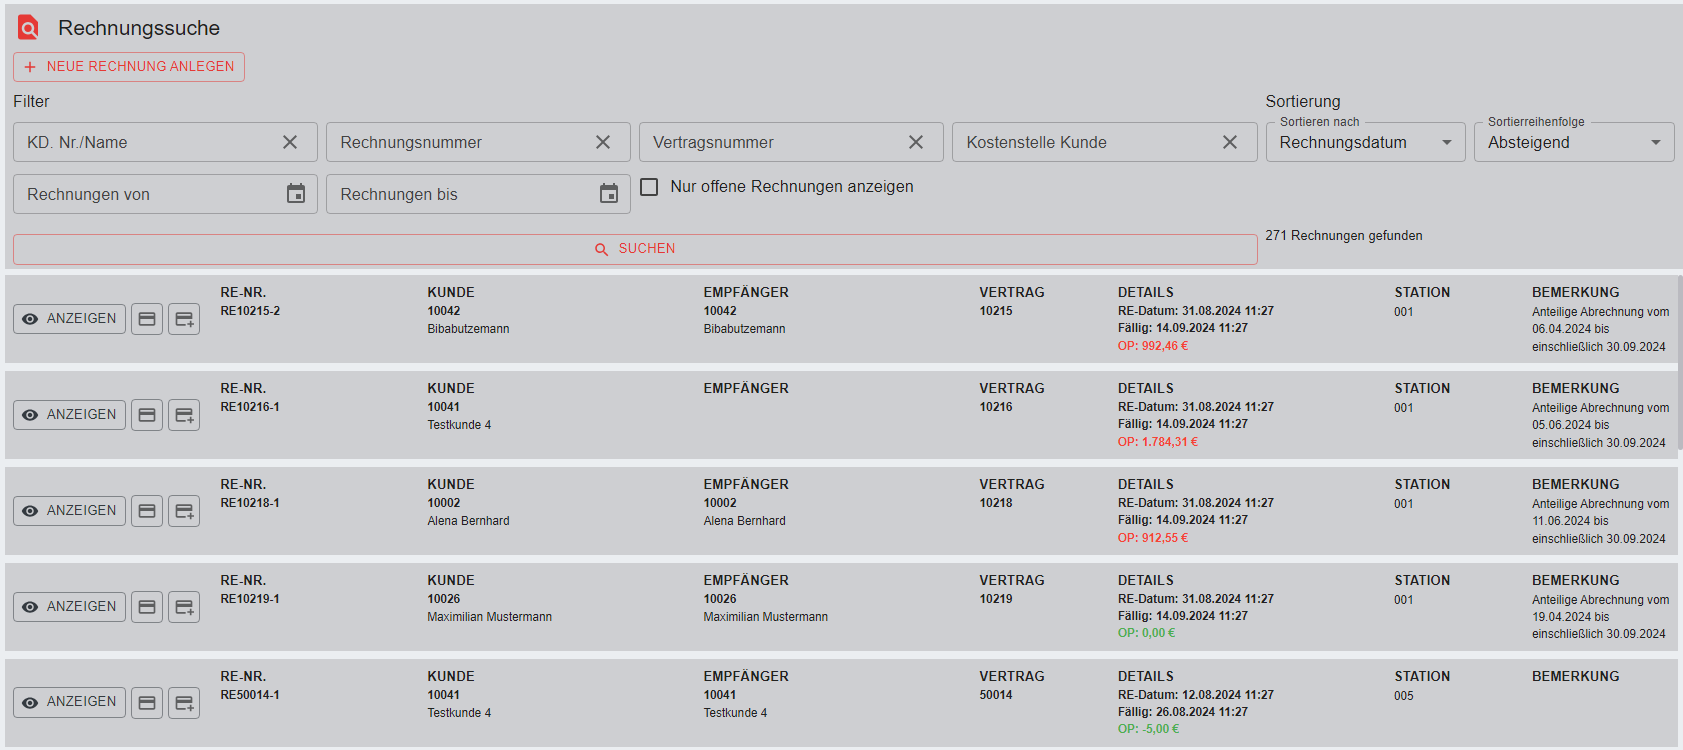Enable Nur offene Rechnungen anzeigen checkbox
The image size is (1683, 750).
649,187
